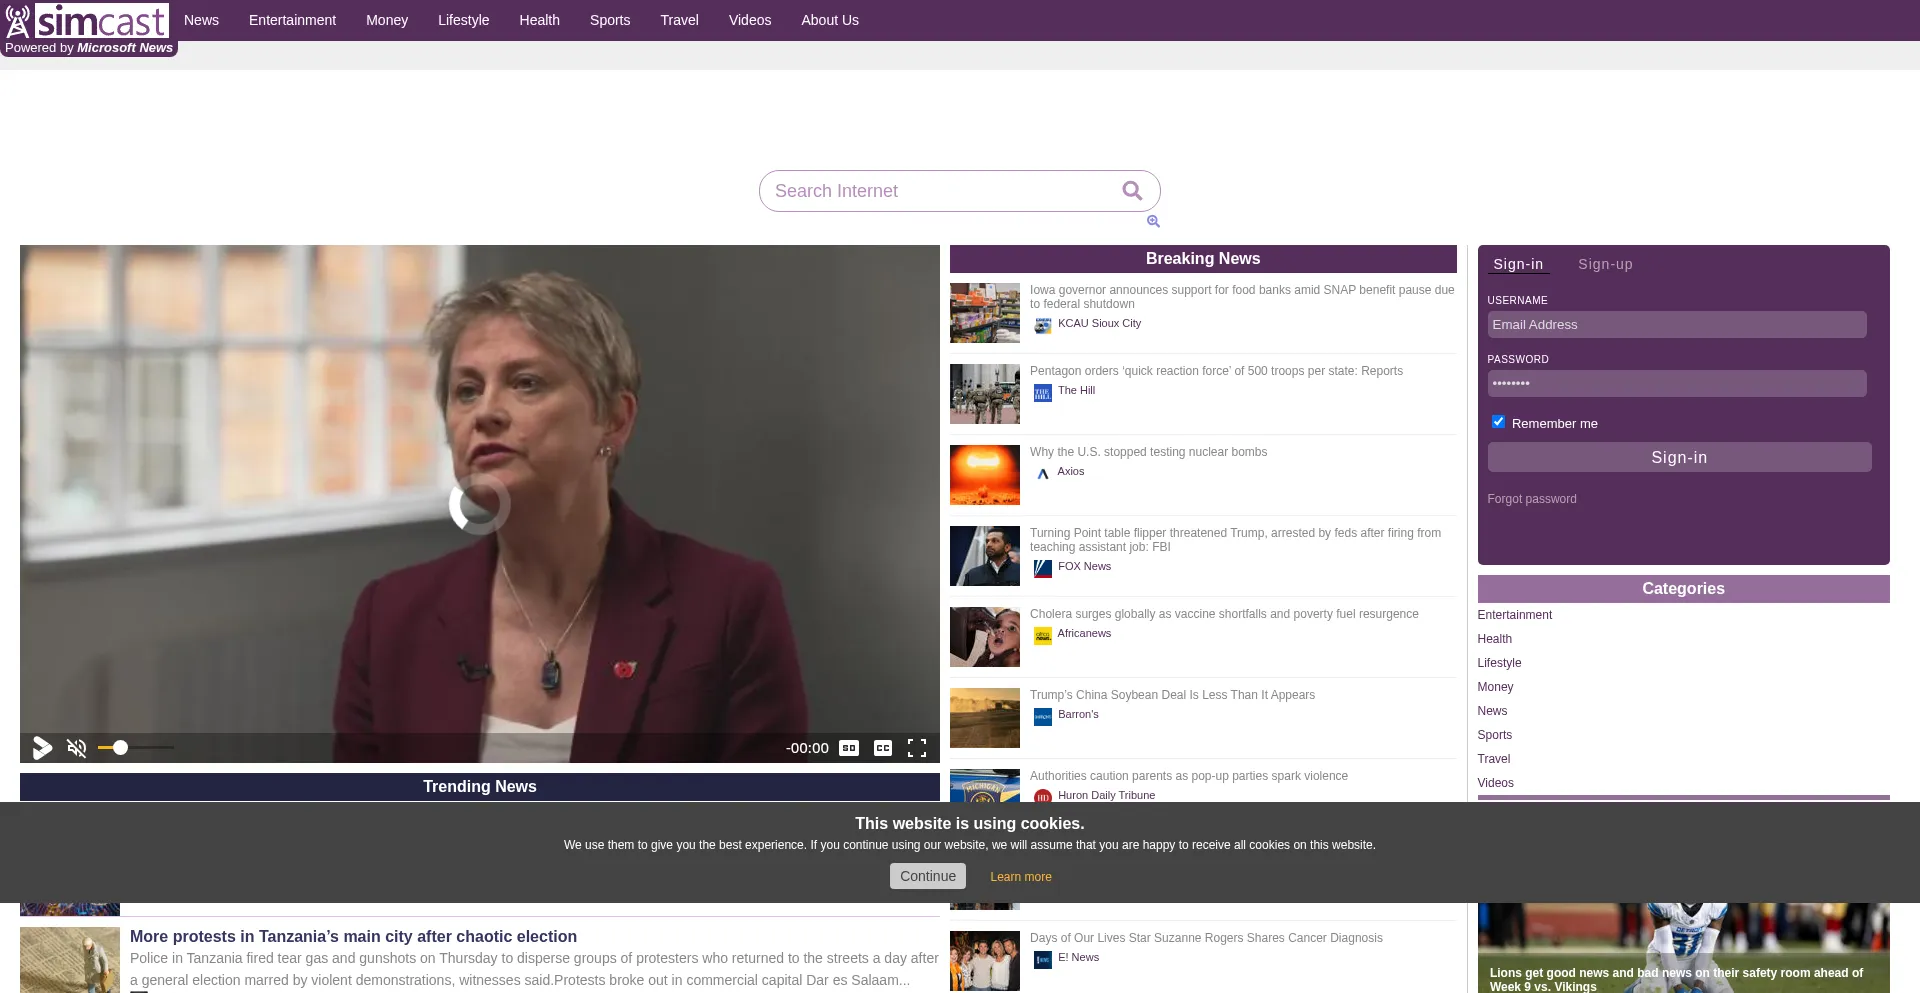Click the Email Address username field
The image size is (1920, 993).
pos(1676,325)
